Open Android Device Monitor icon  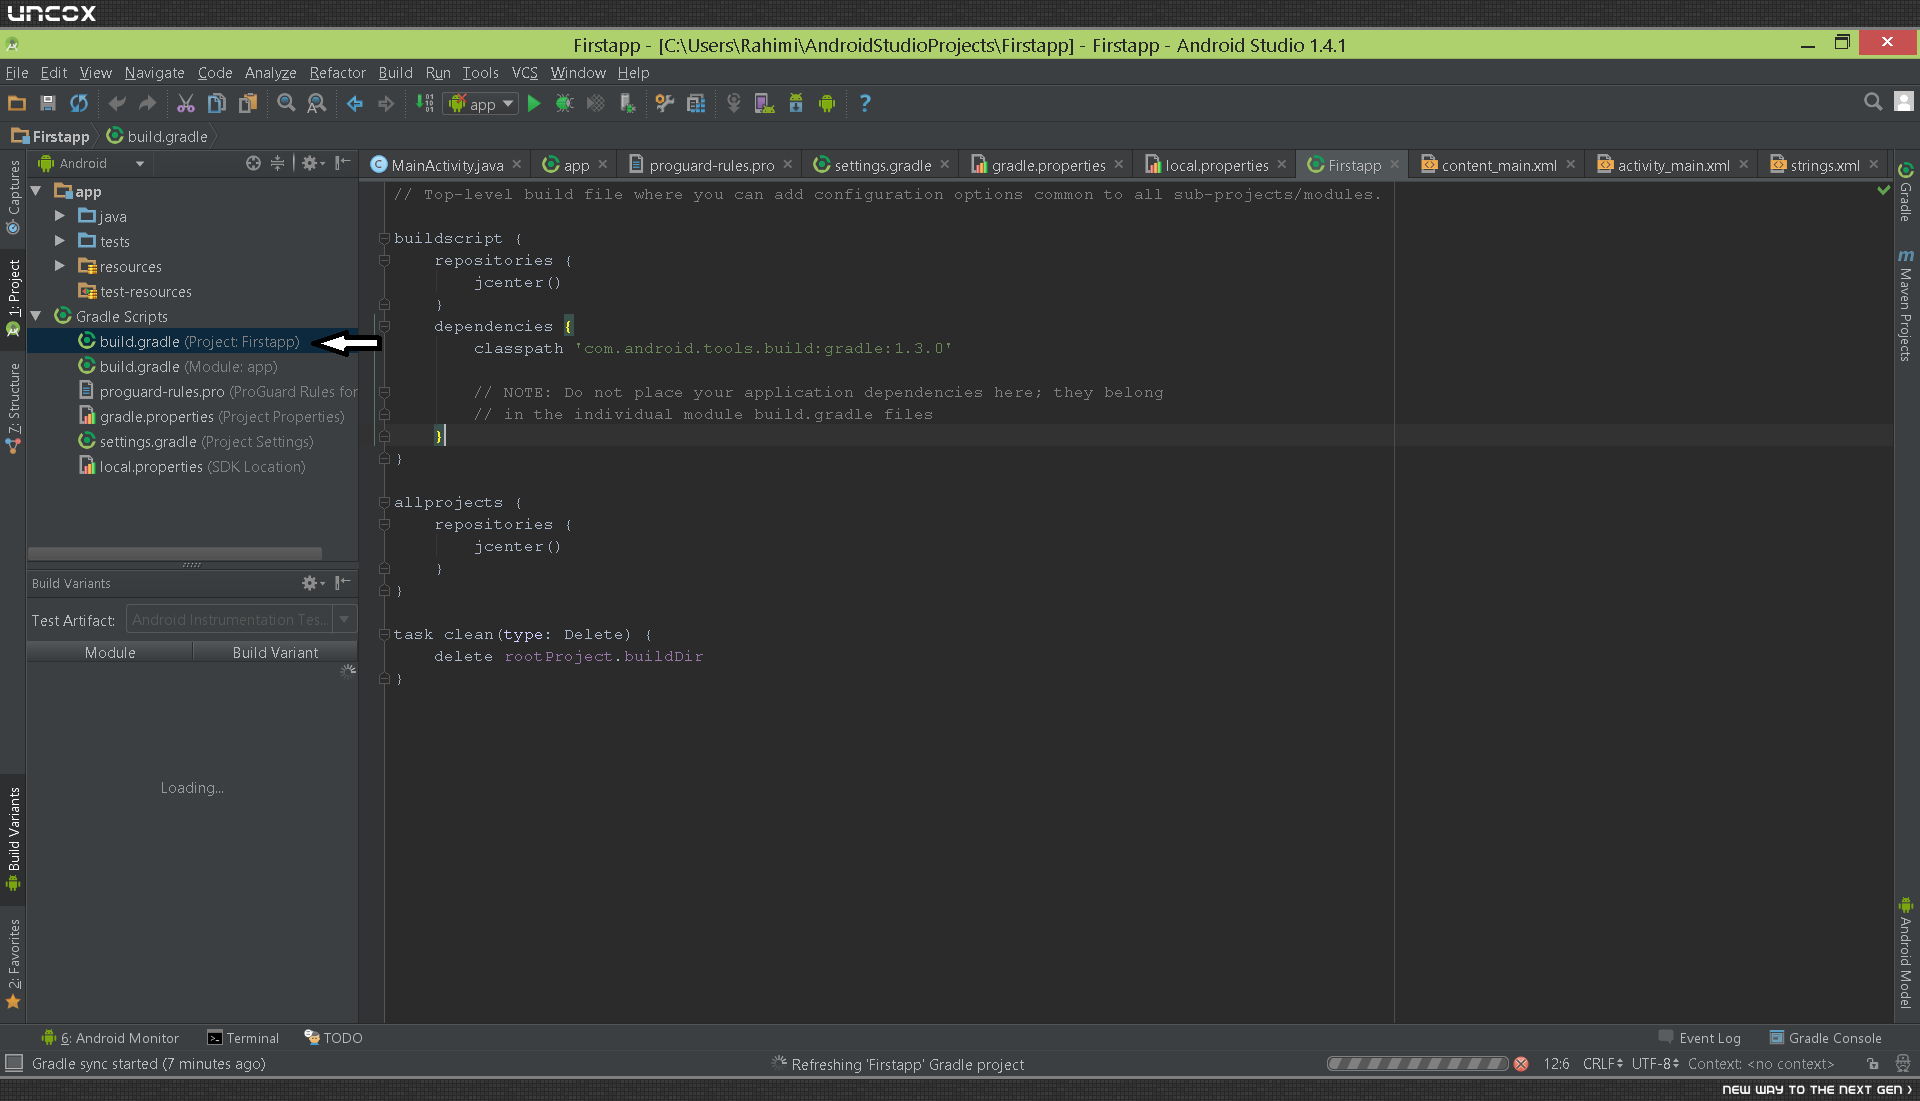coord(827,103)
